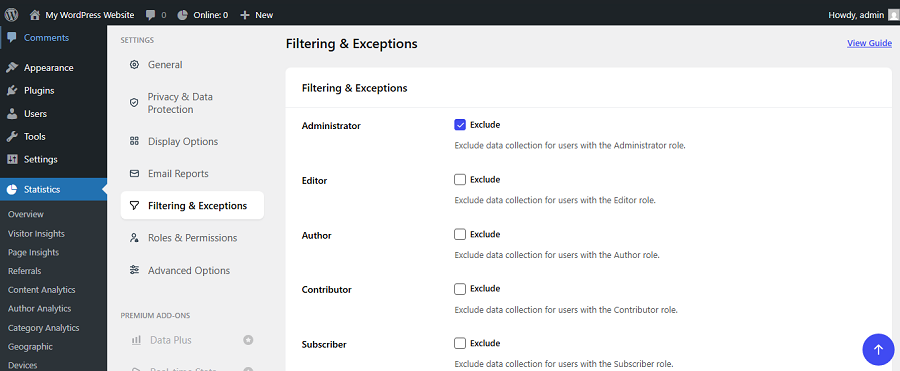Enable Exclude for the Editor role

coord(460,179)
